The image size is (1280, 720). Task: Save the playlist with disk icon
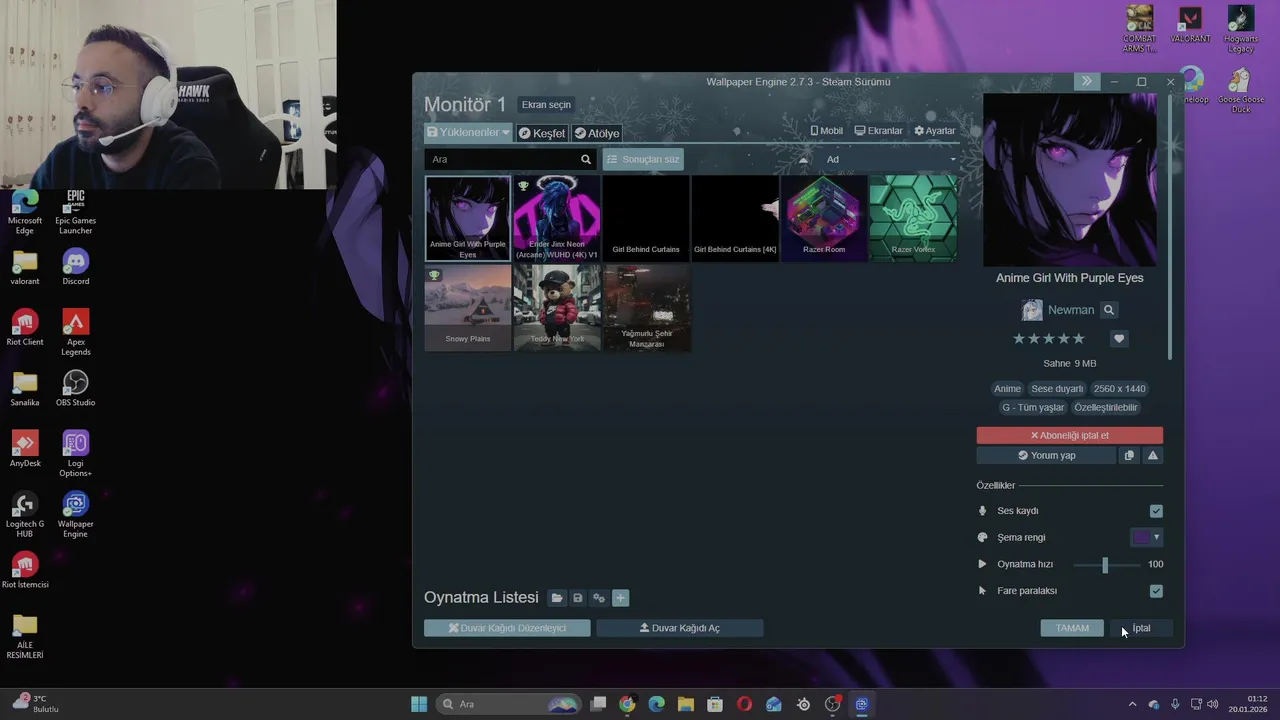(x=578, y=598)
